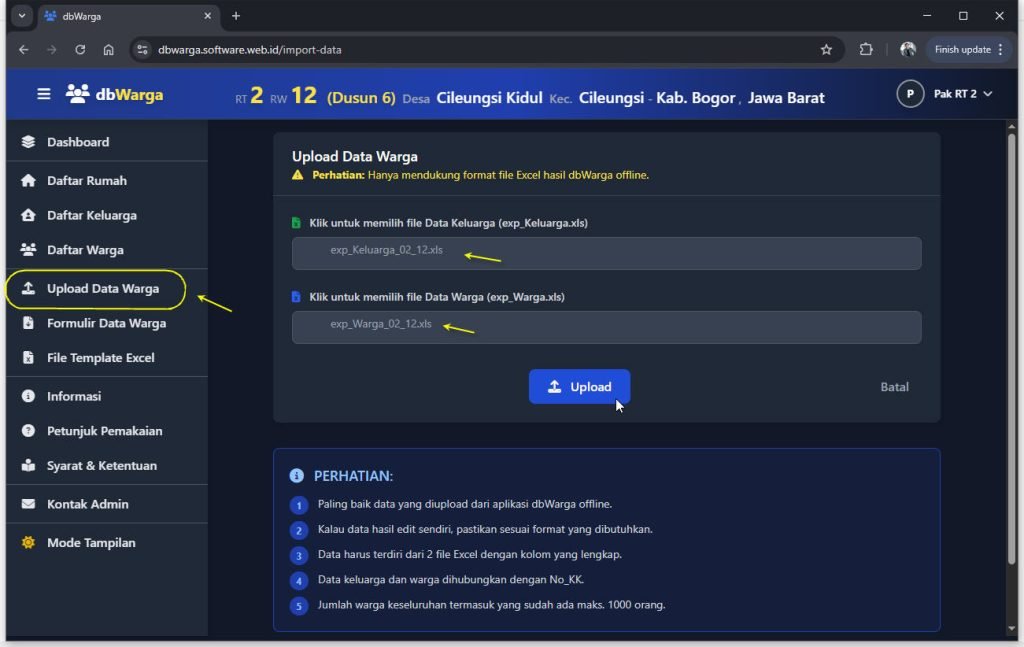
Task: Bookmark this page with the star icon
Action: click(826, 49)
